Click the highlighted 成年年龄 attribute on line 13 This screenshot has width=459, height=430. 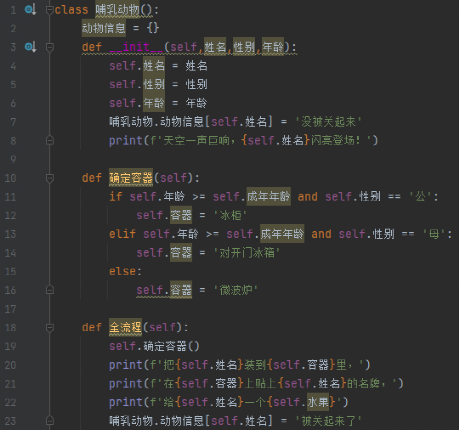tap(282, 234)
